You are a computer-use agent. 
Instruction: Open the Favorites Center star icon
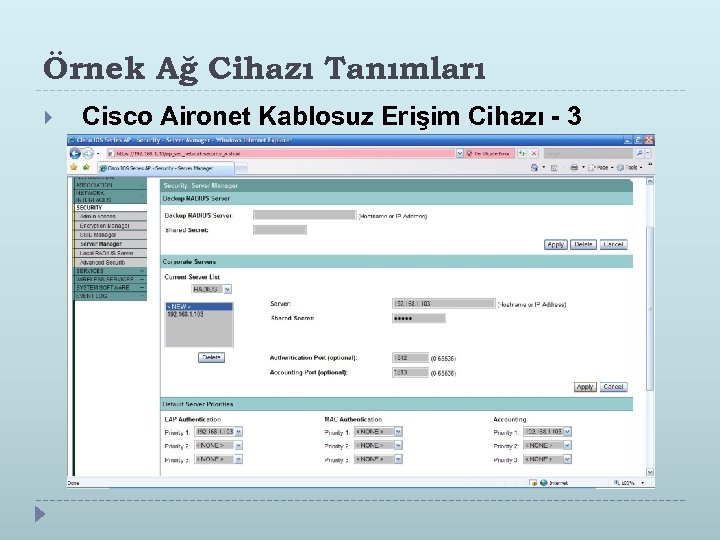(x=73, y=168)
